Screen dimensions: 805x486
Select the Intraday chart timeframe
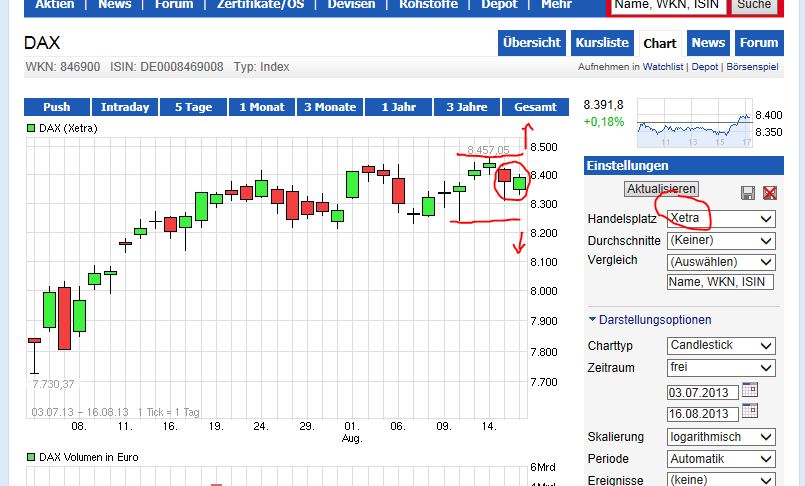(125, 107)
